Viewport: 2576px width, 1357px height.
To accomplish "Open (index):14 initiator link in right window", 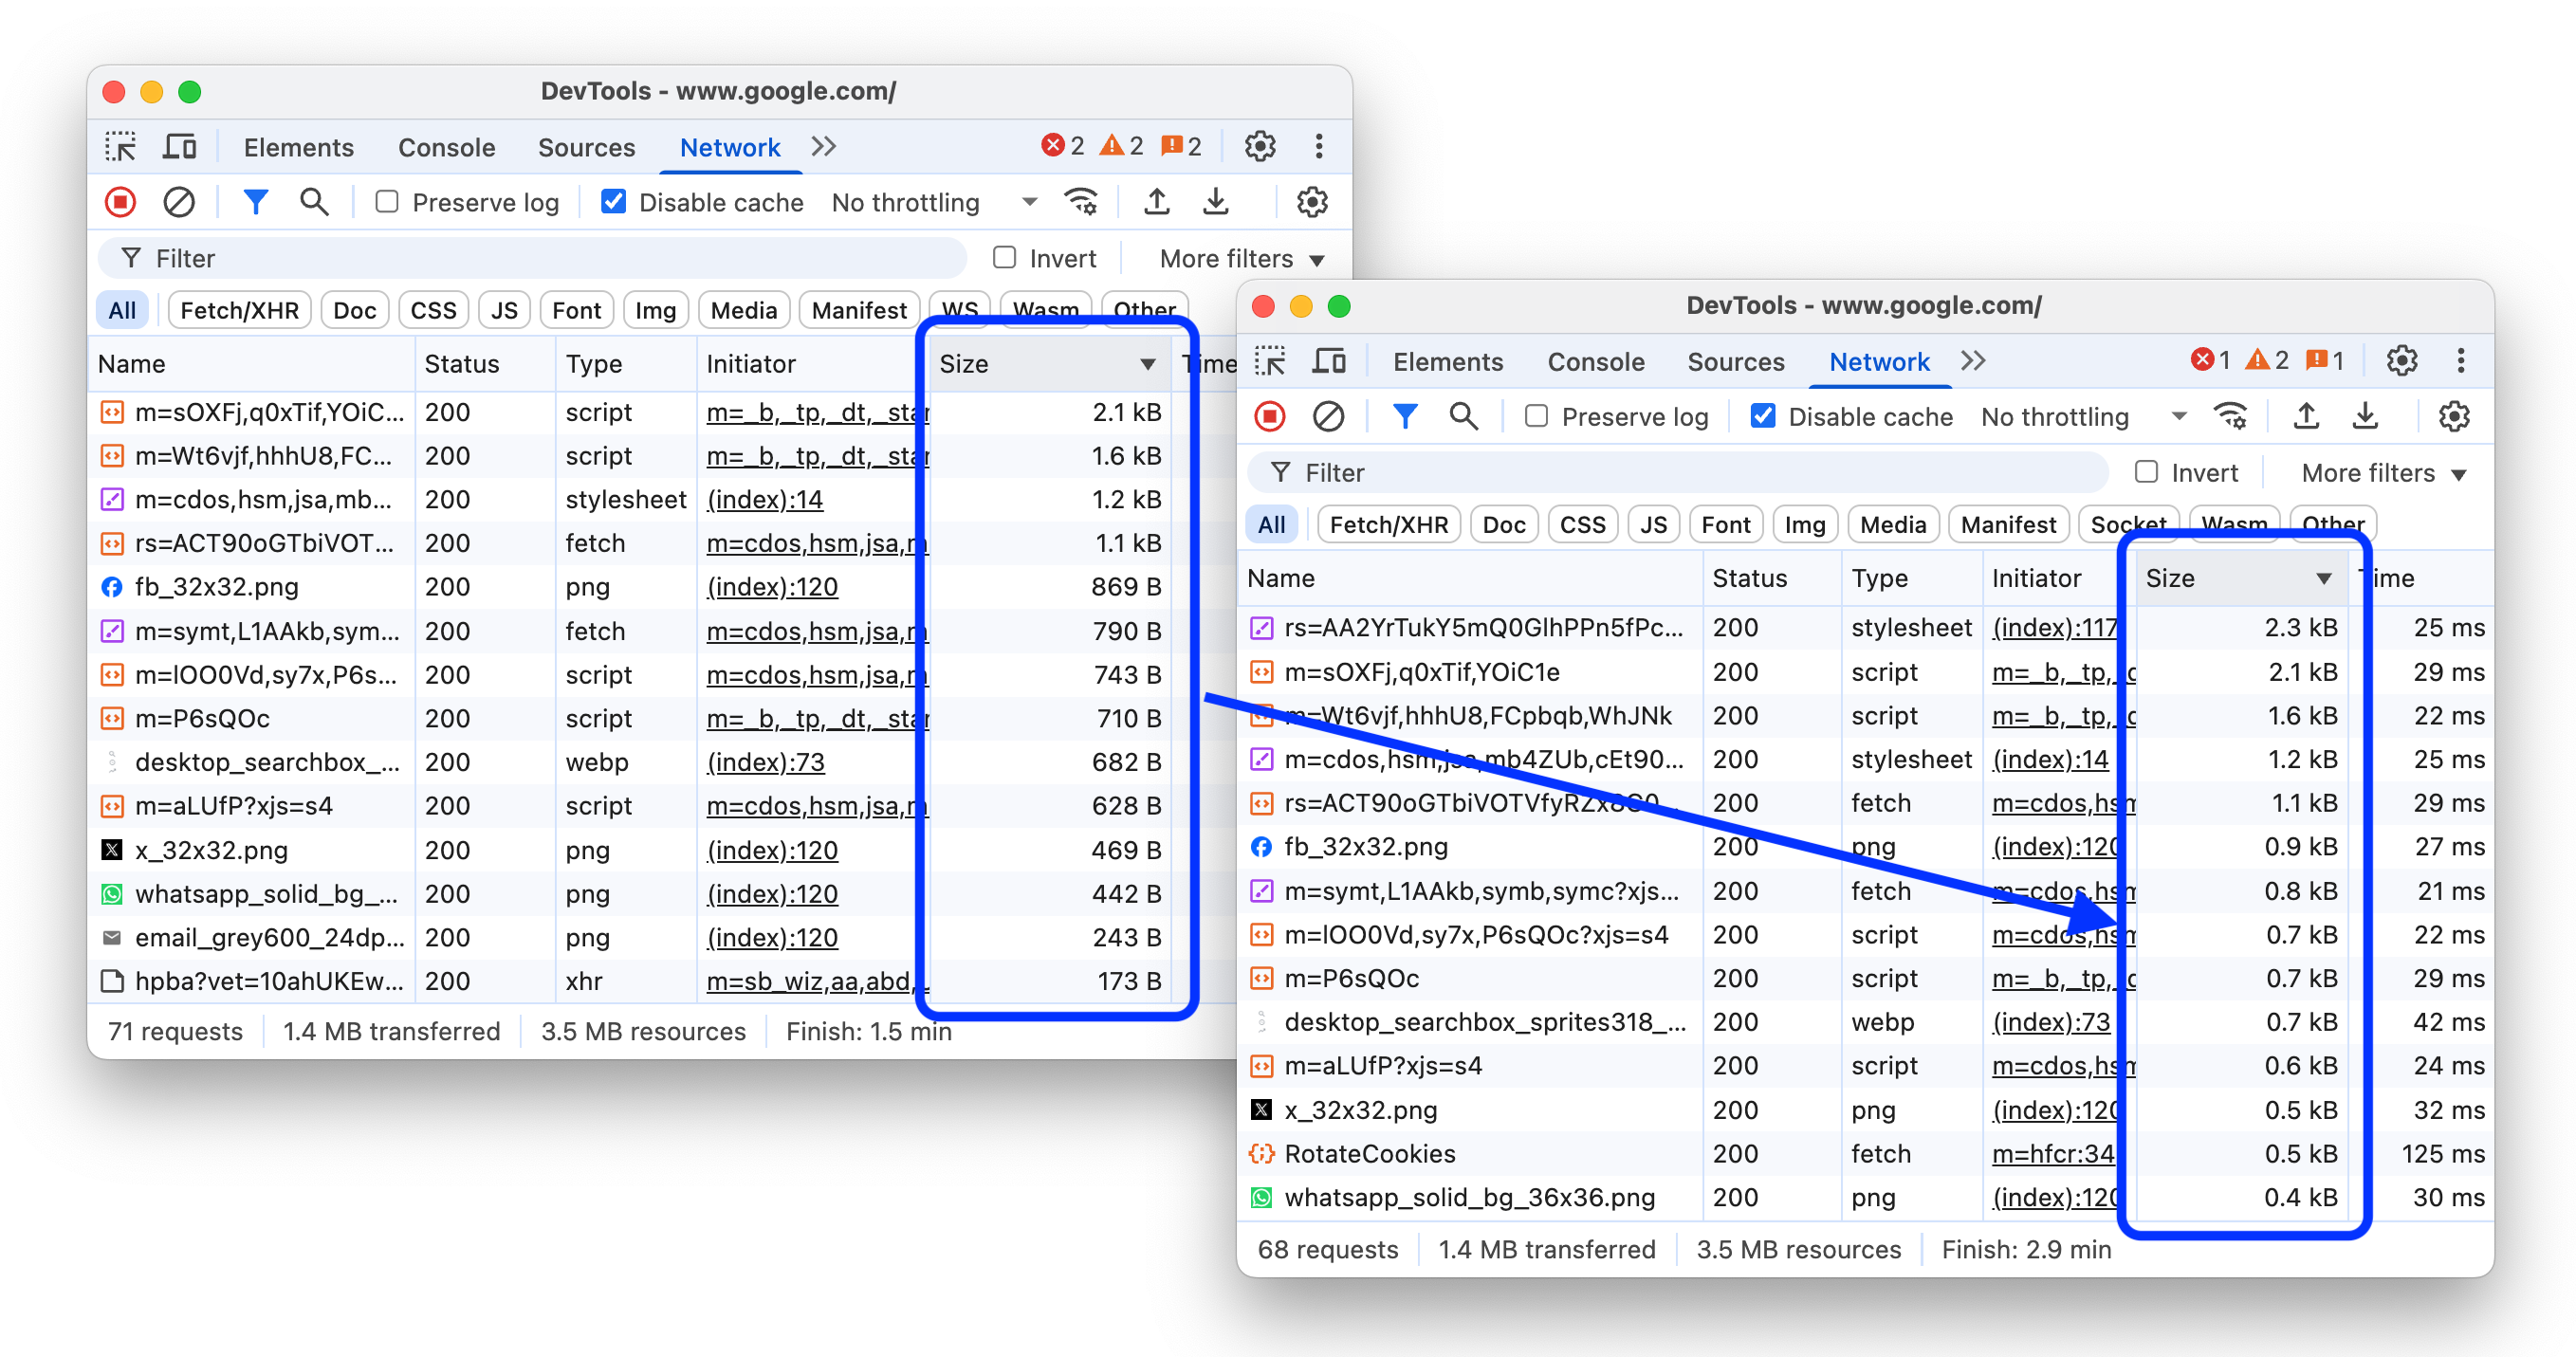I will [x=2049, y=759].
